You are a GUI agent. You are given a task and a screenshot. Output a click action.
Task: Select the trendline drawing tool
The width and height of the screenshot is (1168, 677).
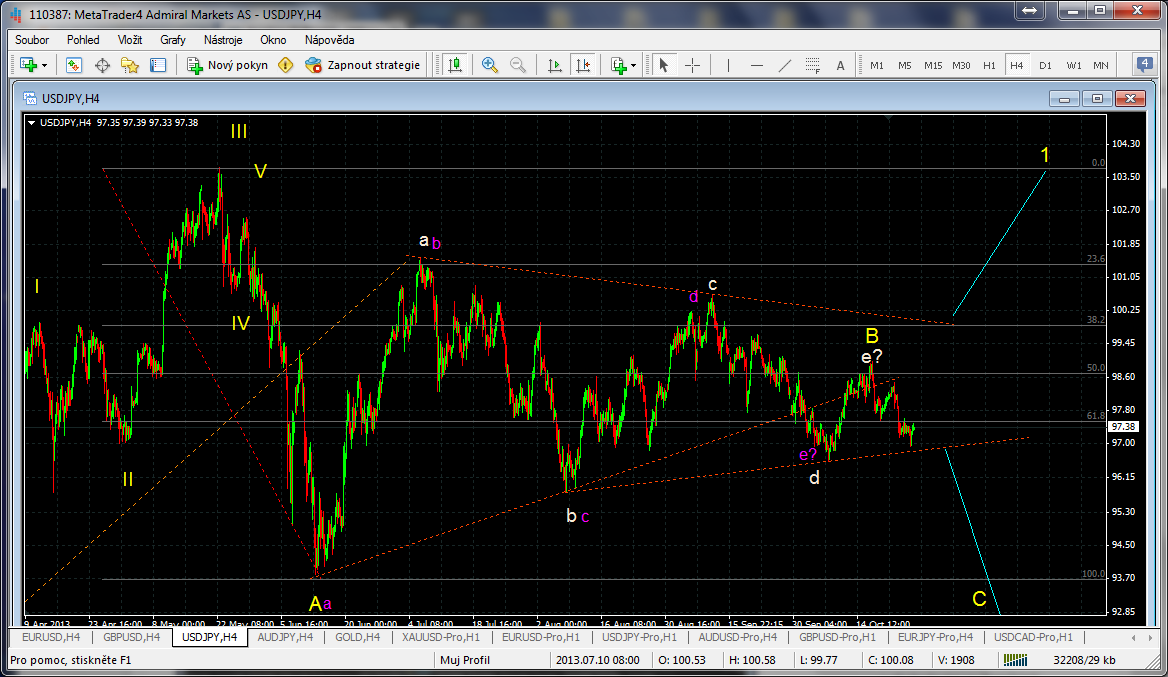click(x=785, y=65)
